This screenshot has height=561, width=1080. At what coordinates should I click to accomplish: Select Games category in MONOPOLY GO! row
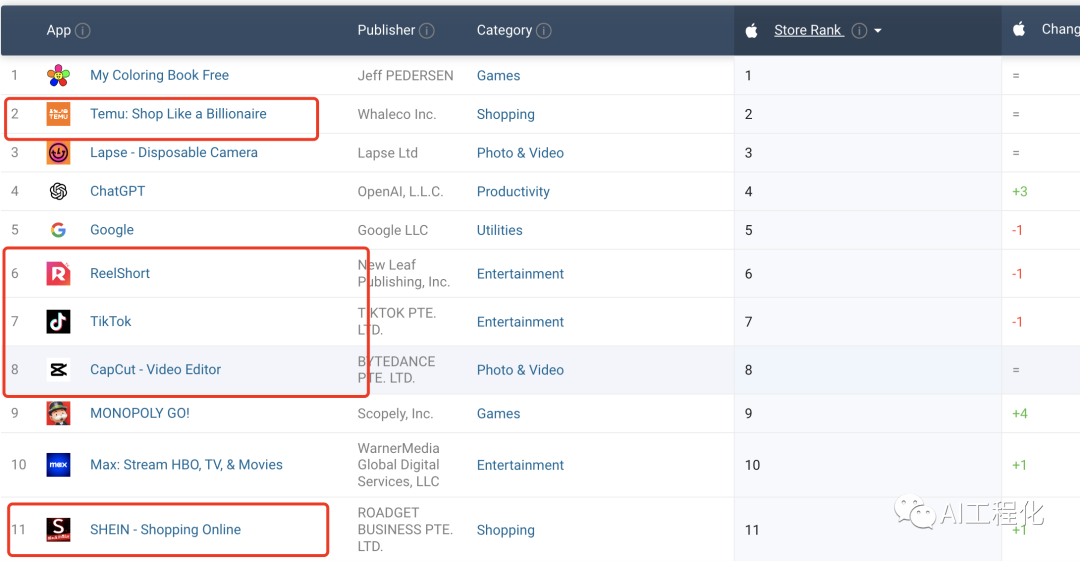[499, 414]
